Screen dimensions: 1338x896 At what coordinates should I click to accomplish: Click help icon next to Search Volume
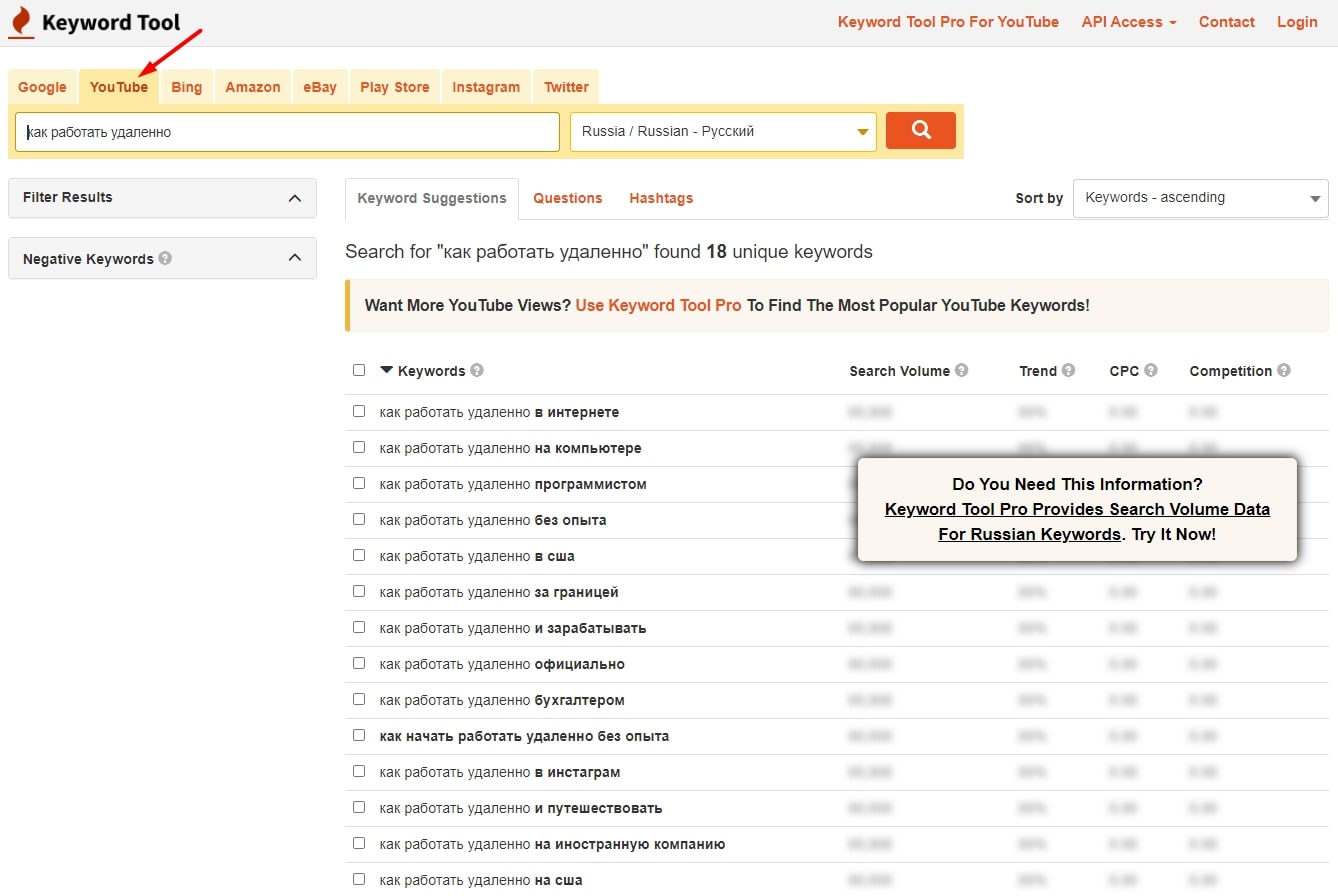coord(961,370)
